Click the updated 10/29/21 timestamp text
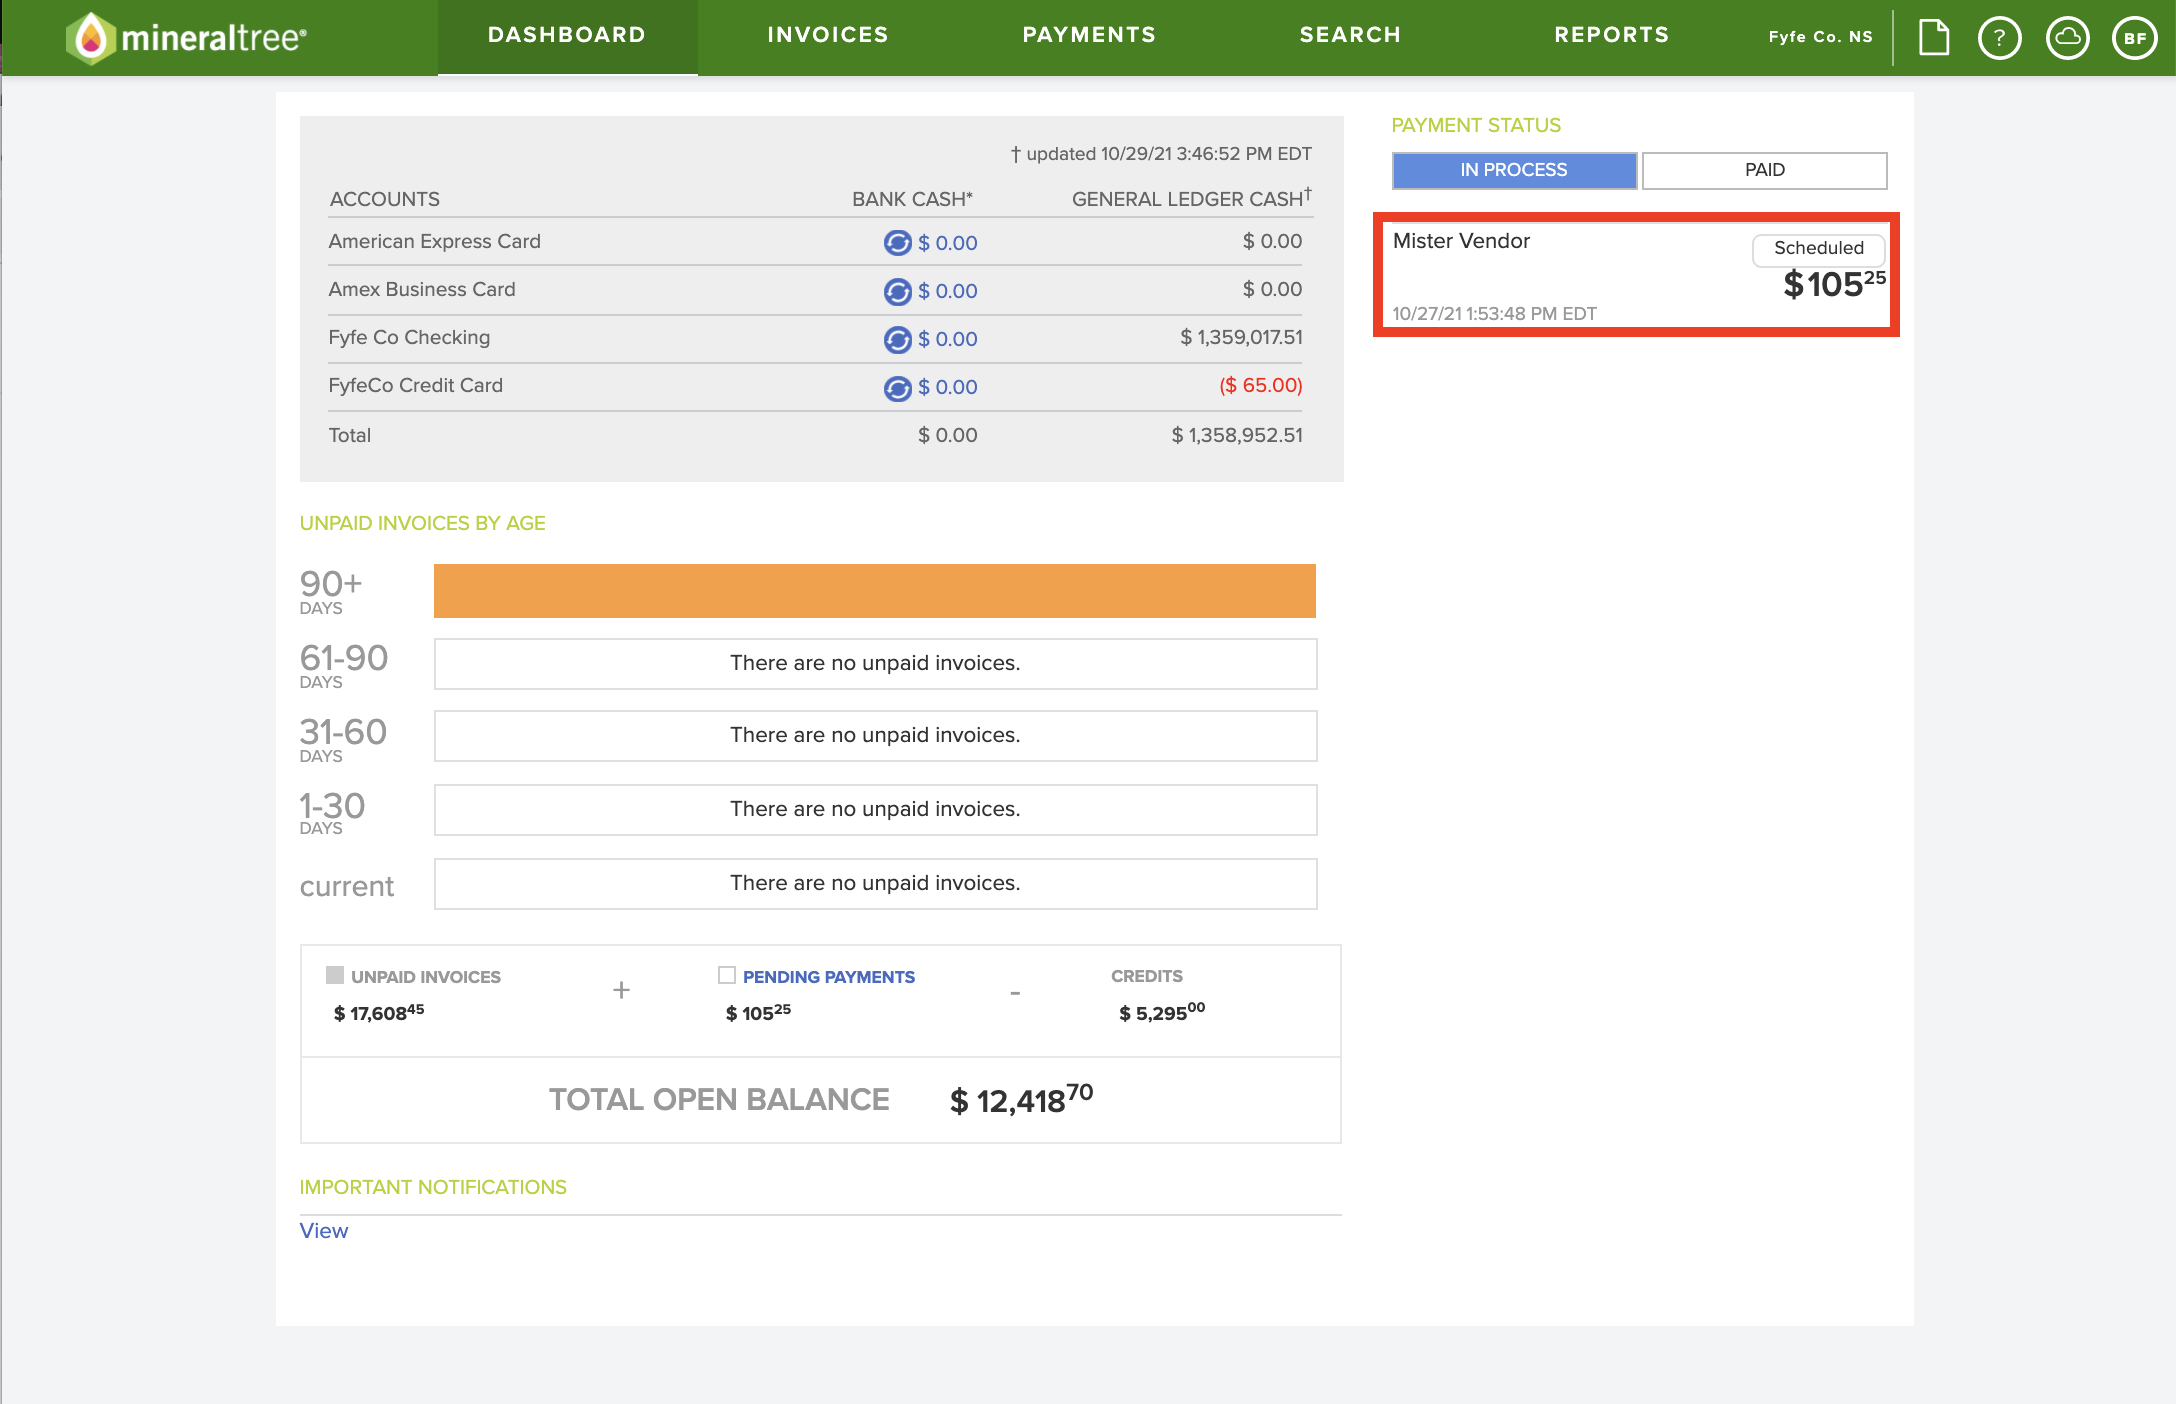This screenshot has height=1404, width=2176. click(1161, 154)
